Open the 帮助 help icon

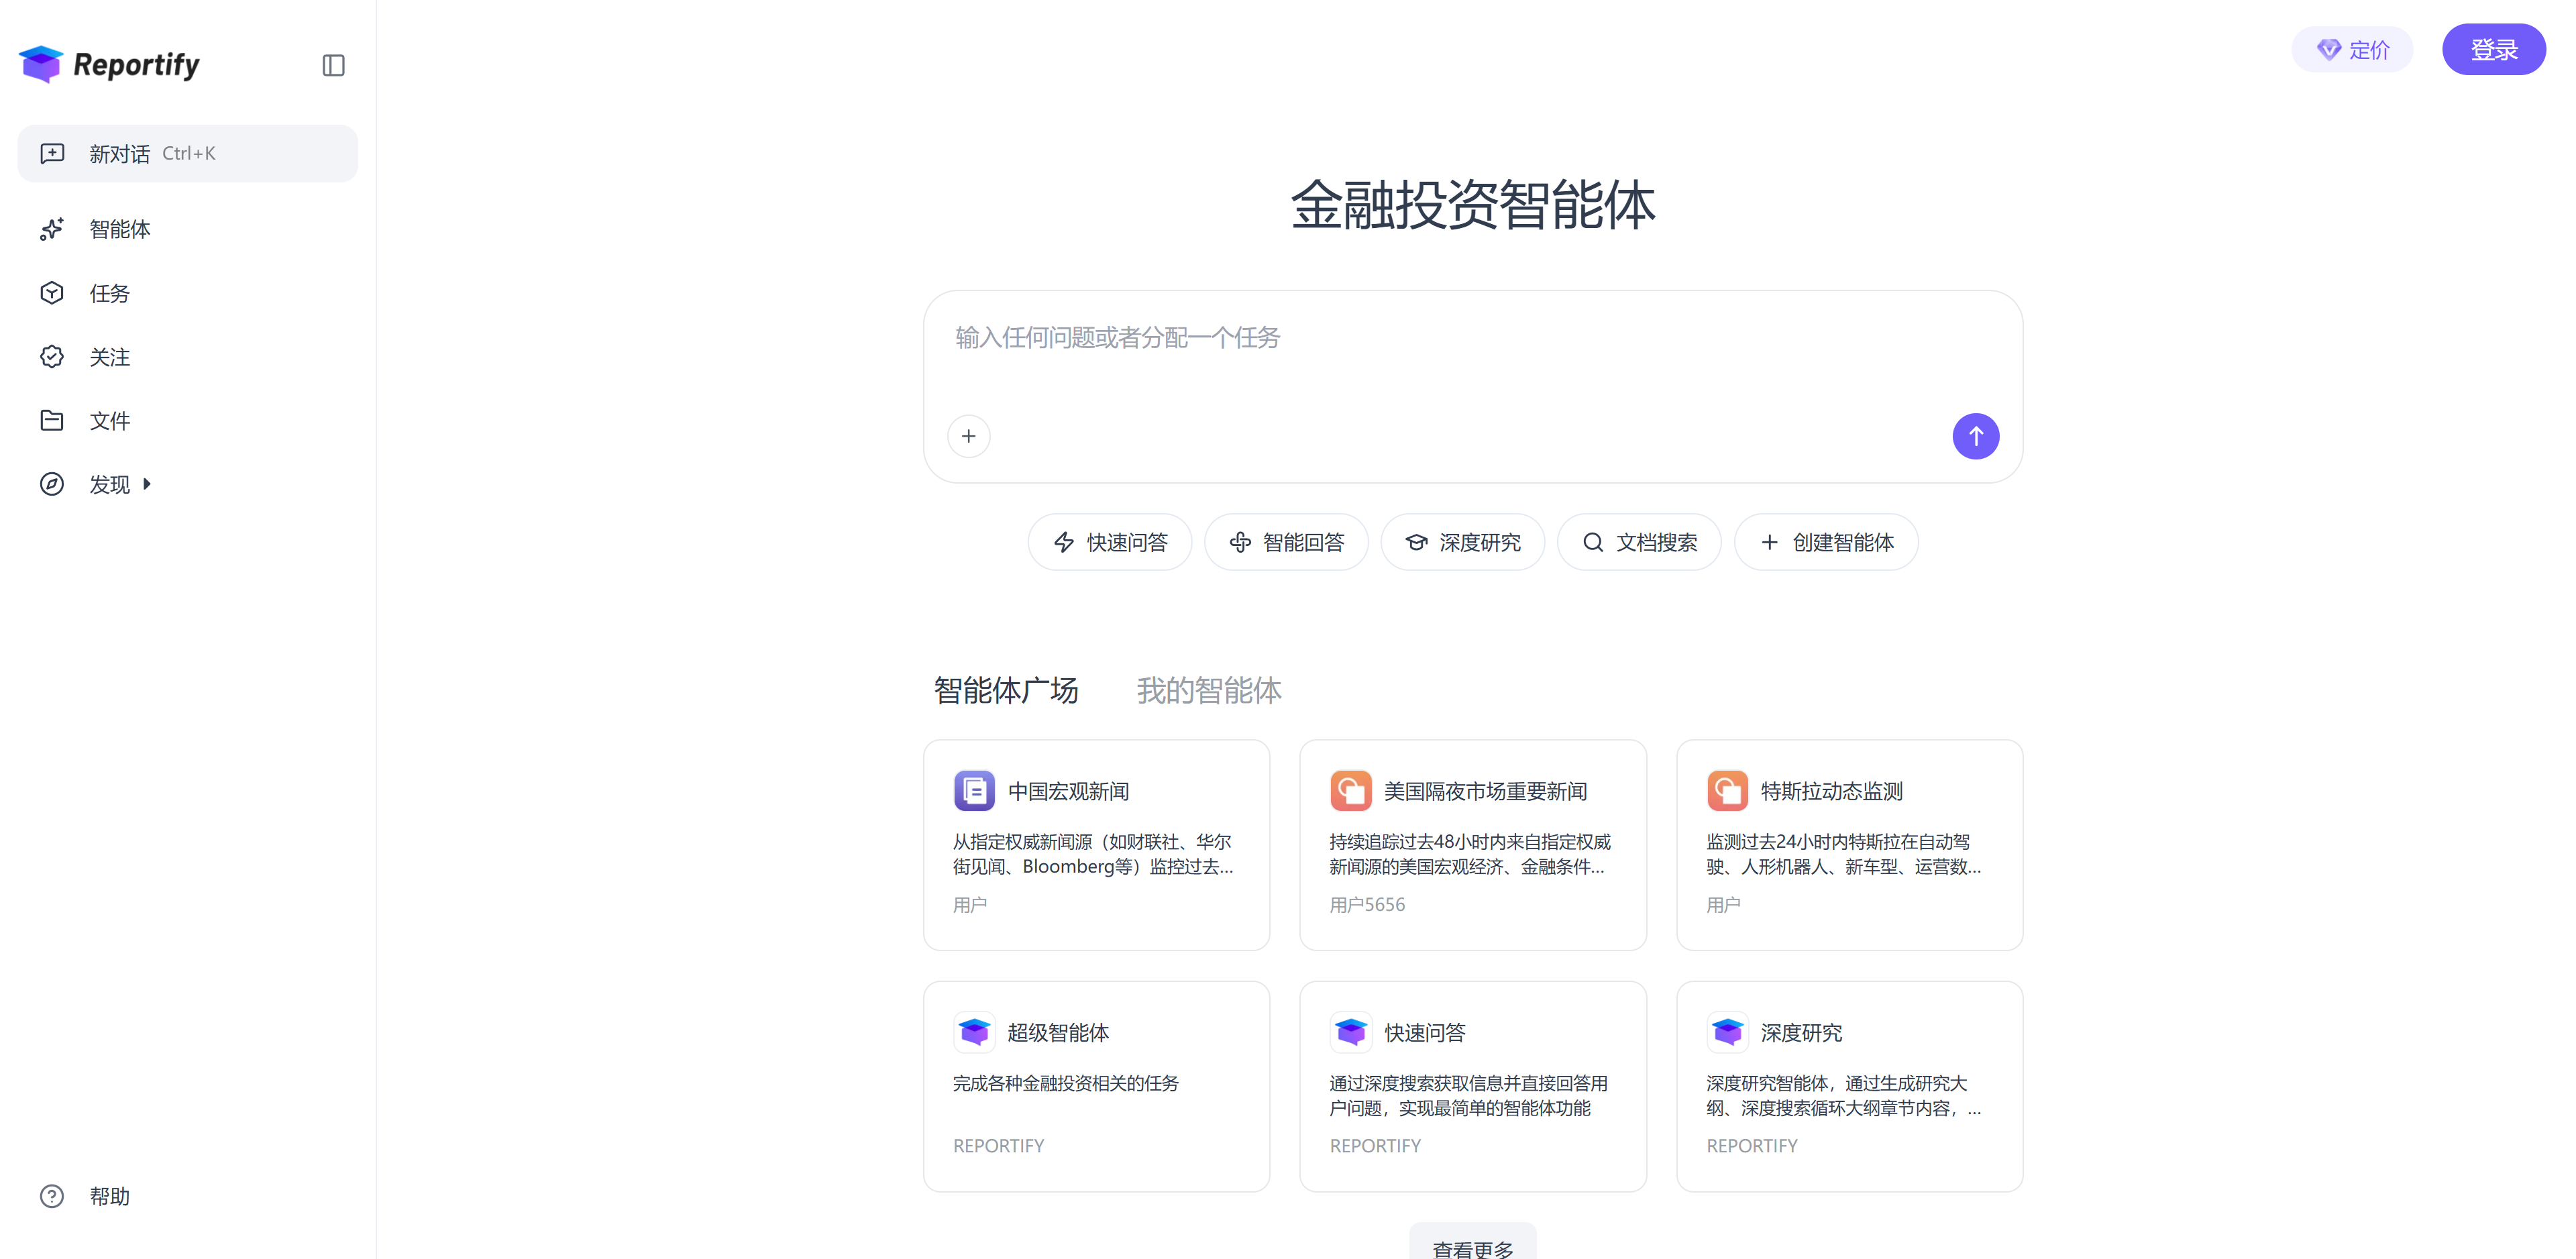(52, 1196)
